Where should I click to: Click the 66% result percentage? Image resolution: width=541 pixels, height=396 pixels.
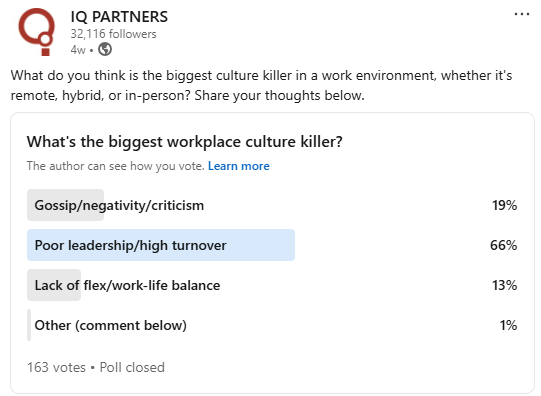tap(503, 245)
